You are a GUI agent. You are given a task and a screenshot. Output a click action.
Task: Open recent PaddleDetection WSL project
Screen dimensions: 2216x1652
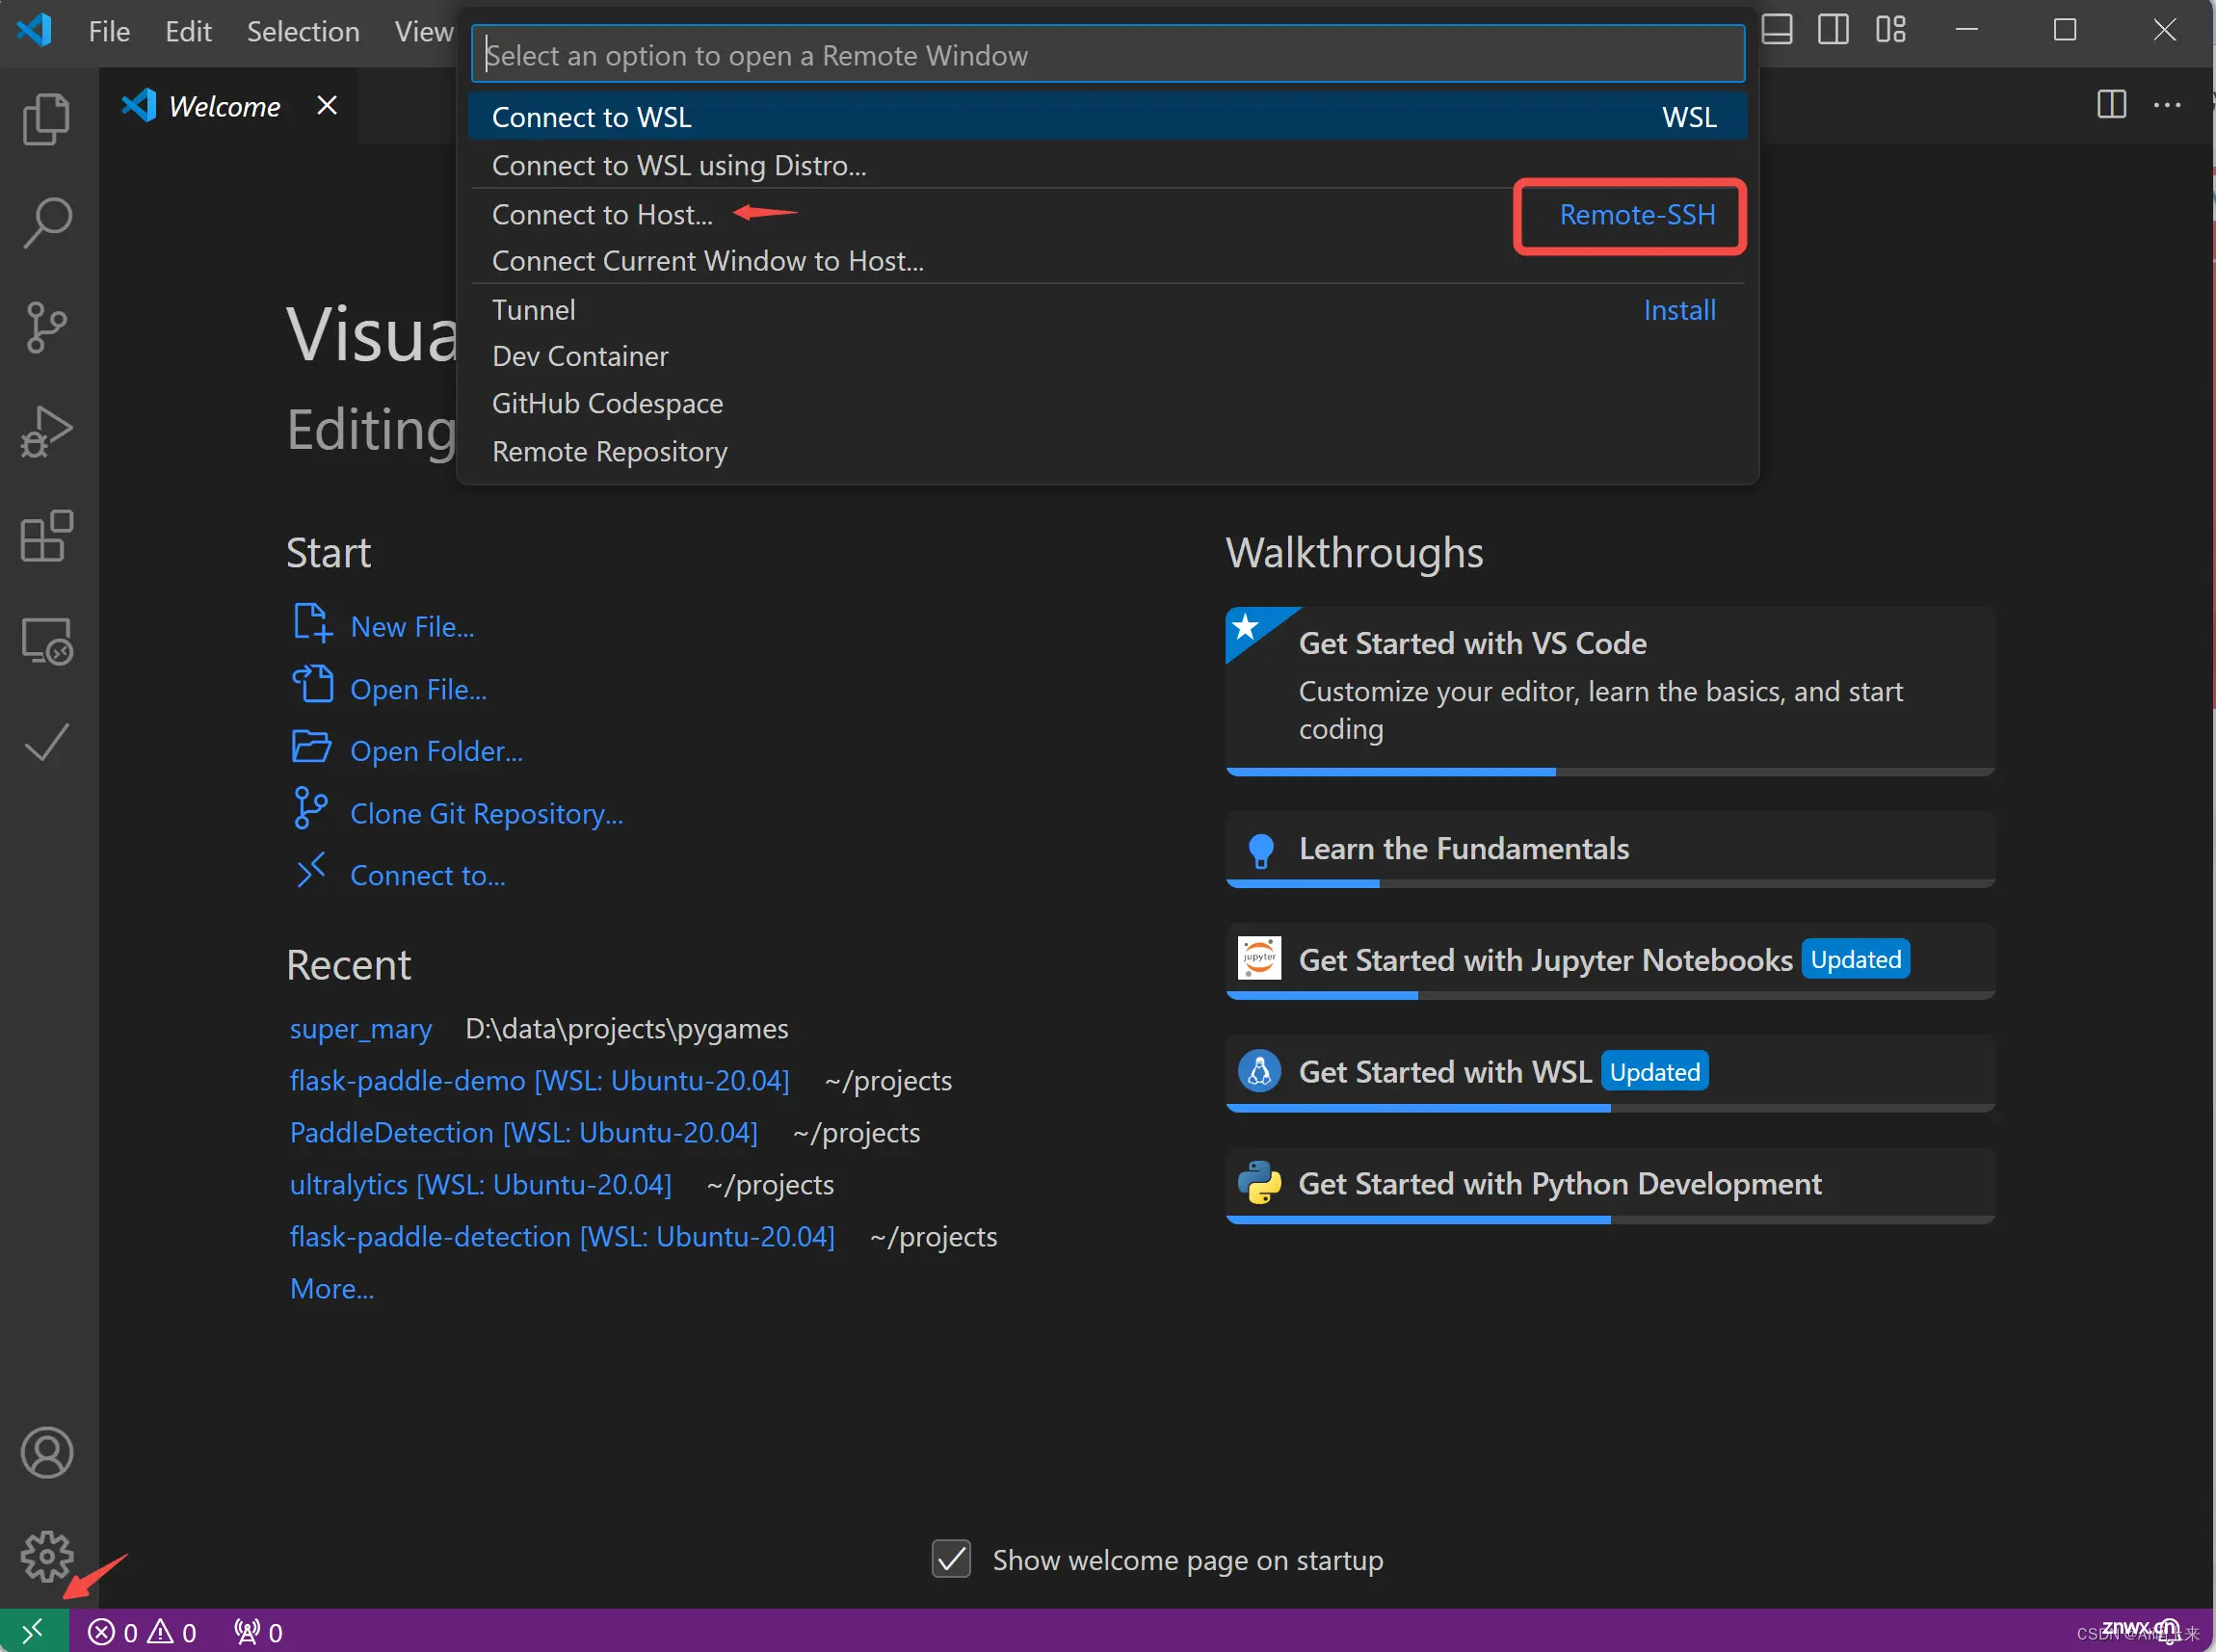523,1132
